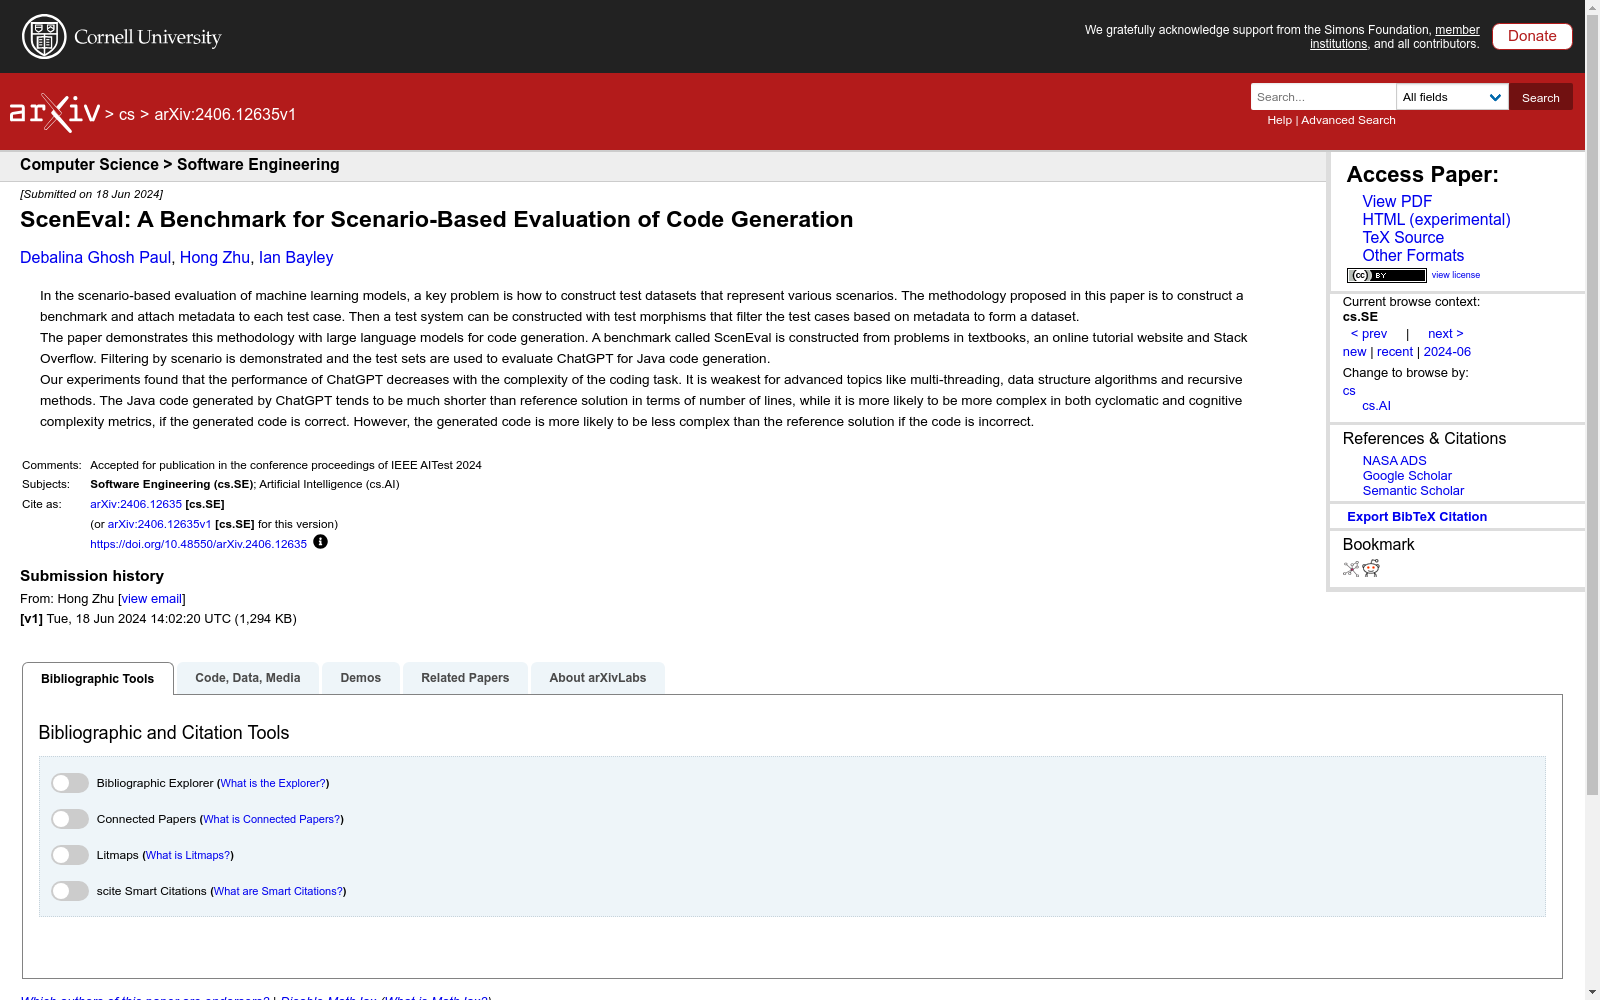The width and height of the screenshot is (1600, 1000).
Task: Open the Related Papers tab
Action: point(465,678)
